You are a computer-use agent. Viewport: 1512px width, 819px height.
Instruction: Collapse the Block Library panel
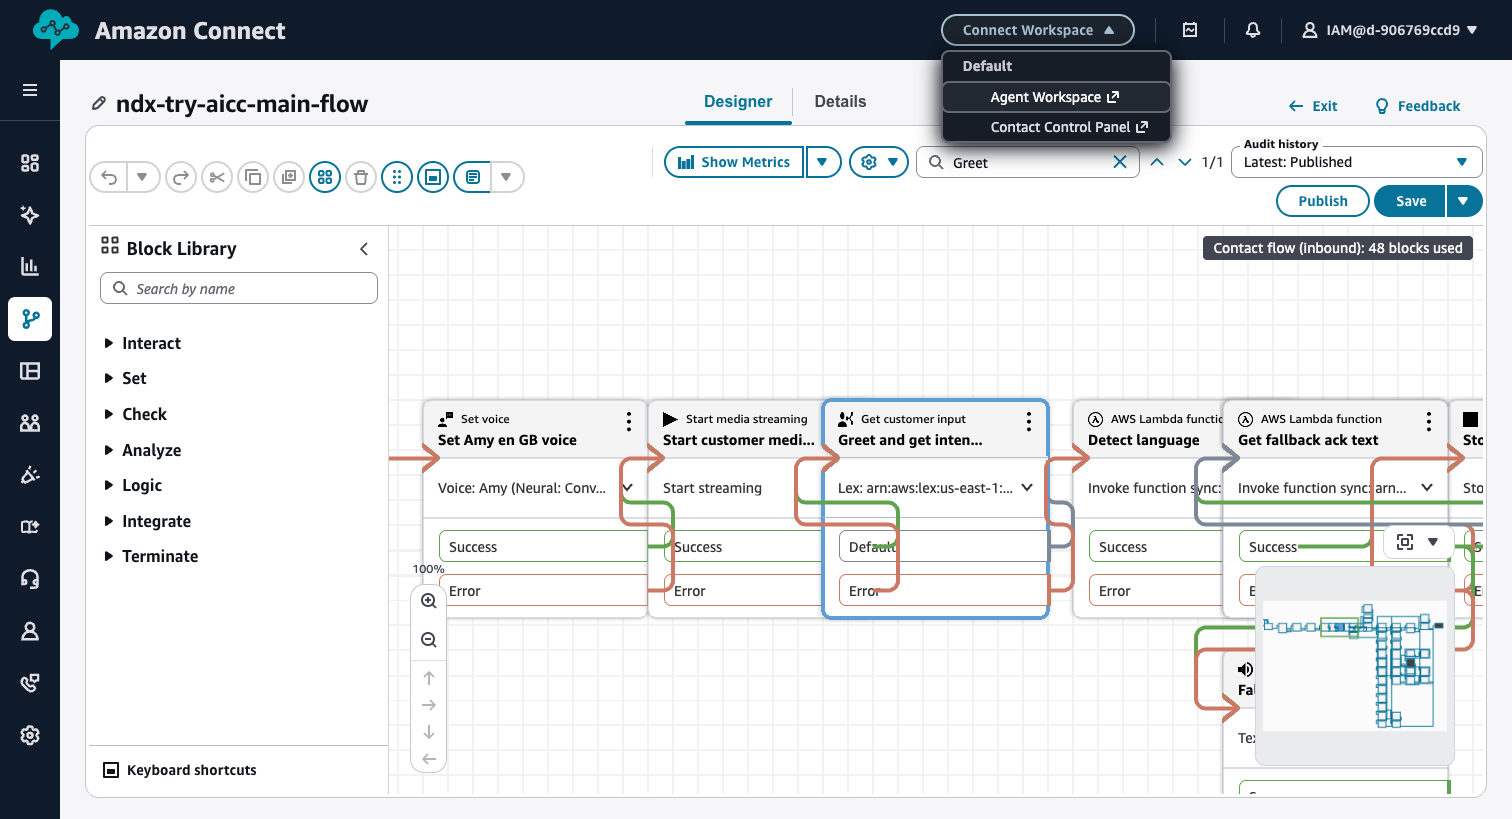pos(364,249)
